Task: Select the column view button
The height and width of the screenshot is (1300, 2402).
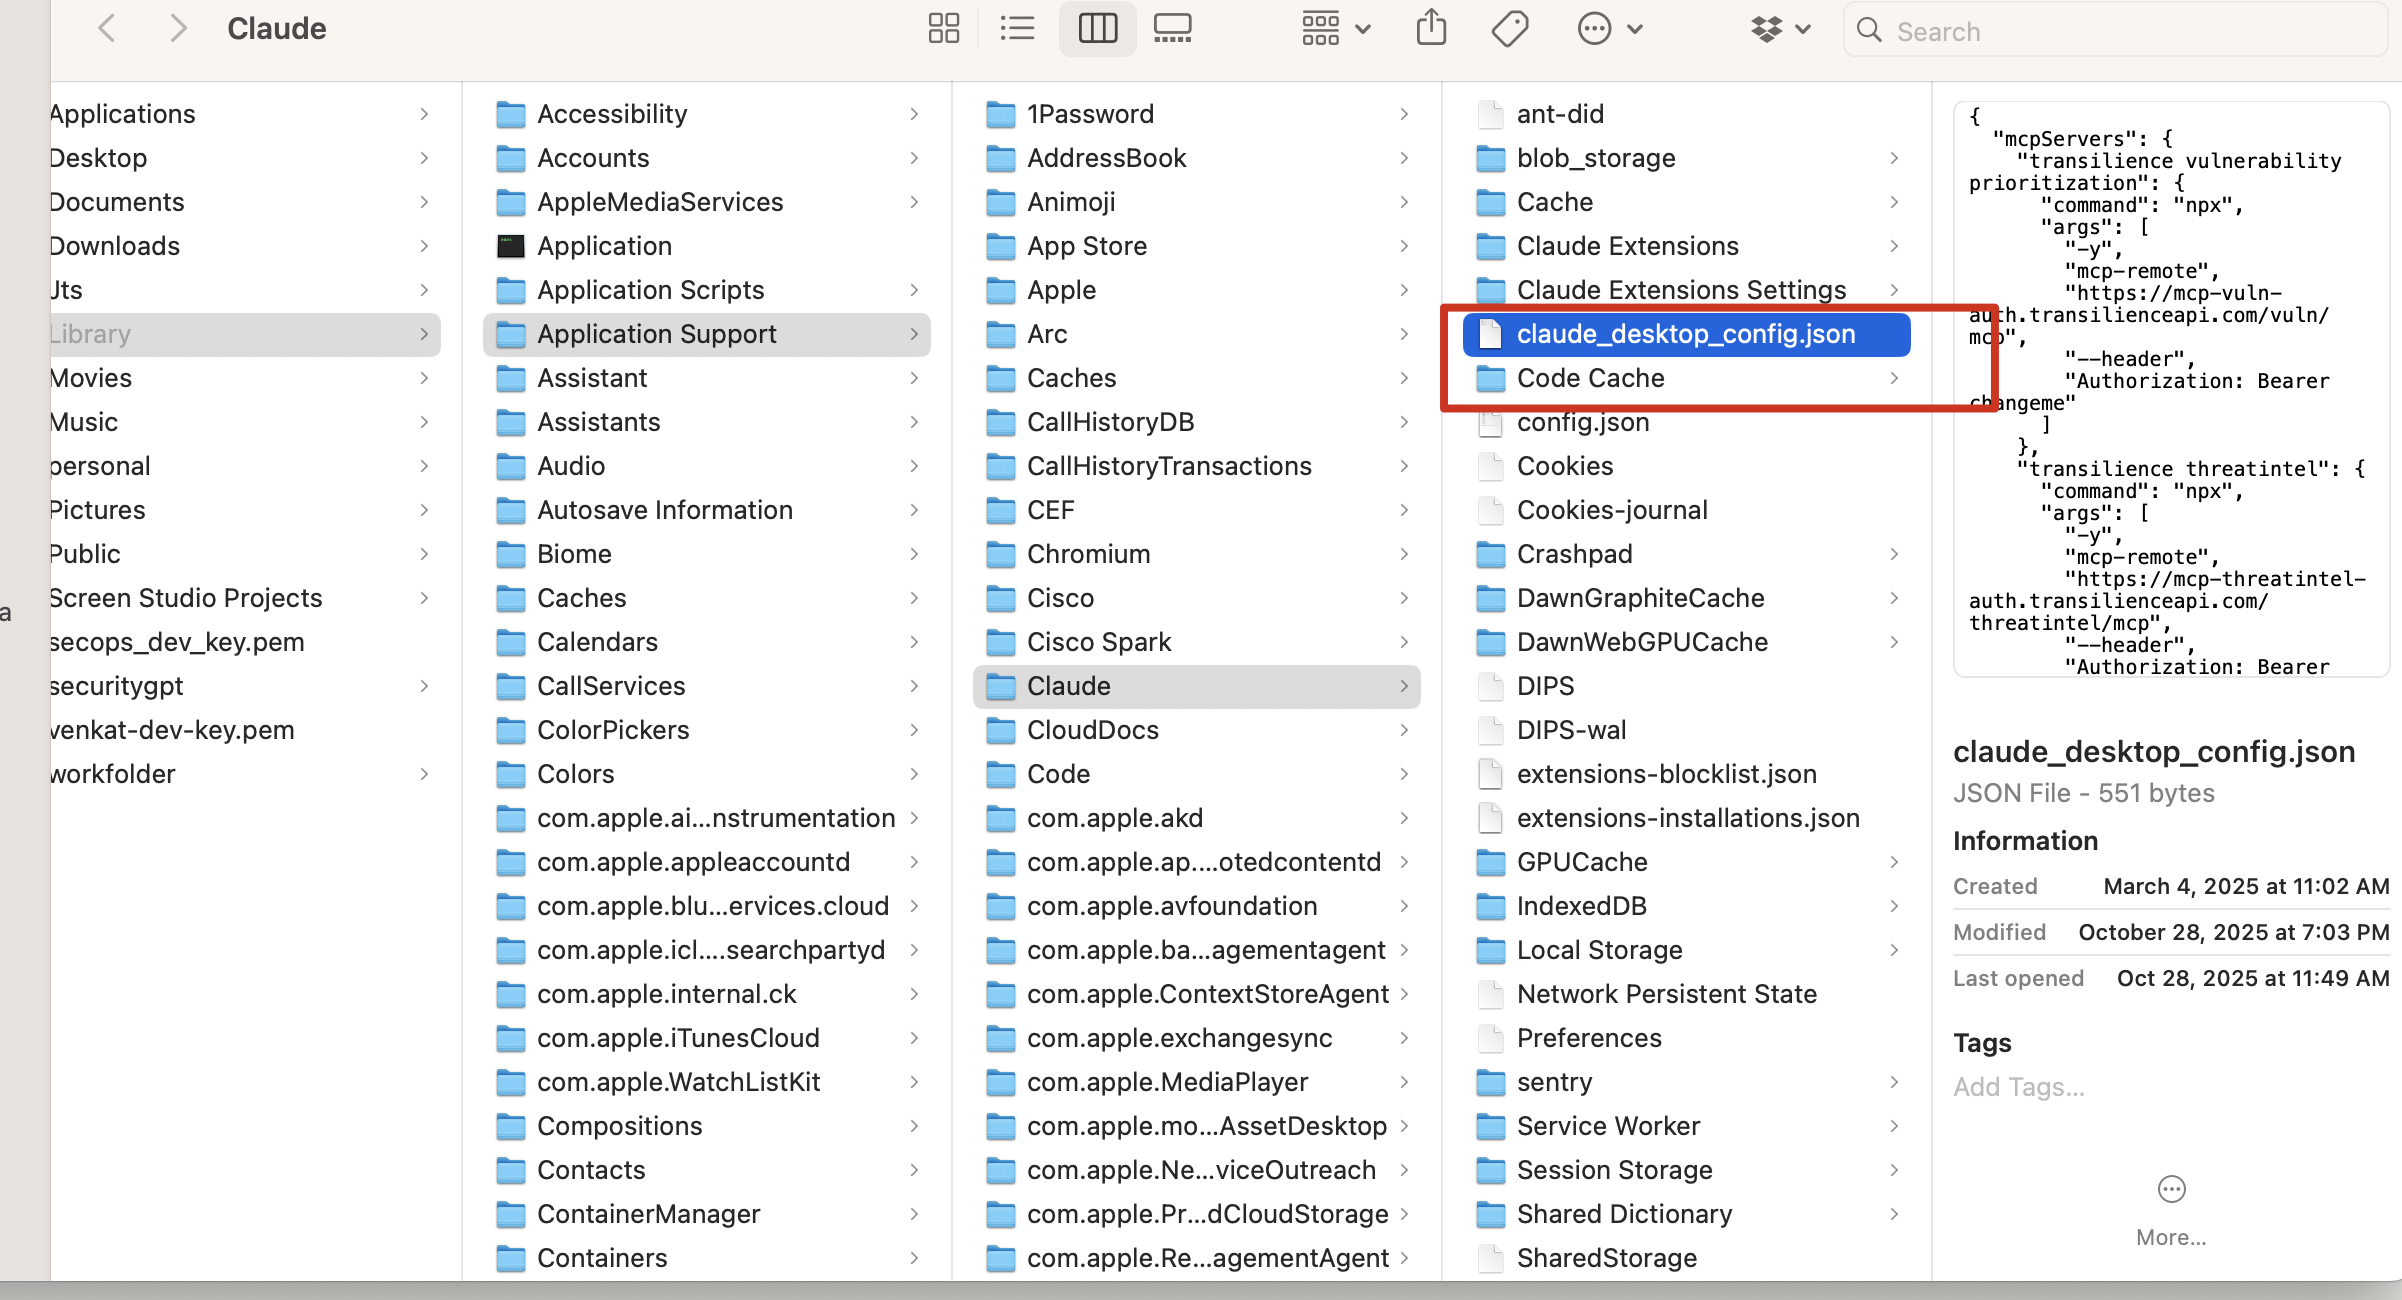Action: (x=1097, y=29)
